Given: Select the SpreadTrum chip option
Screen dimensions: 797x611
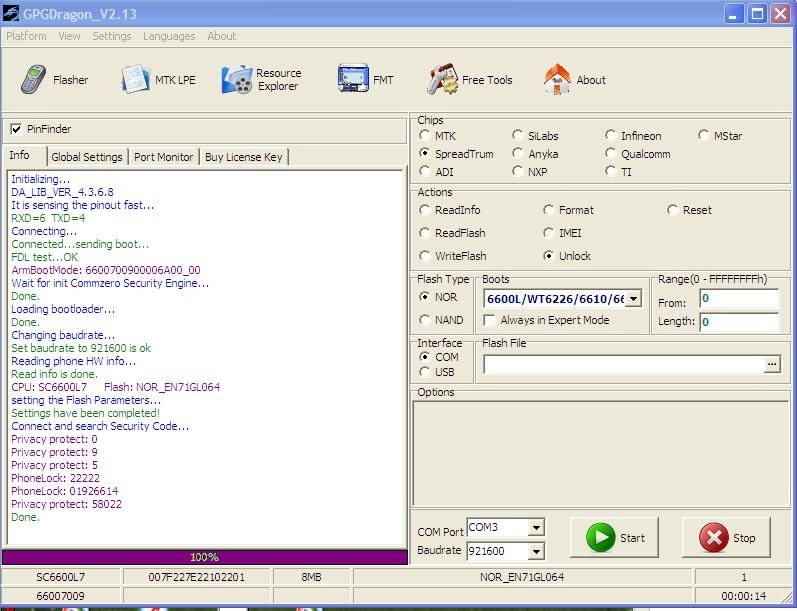Looking at the screenshot, I should [424, 153].
